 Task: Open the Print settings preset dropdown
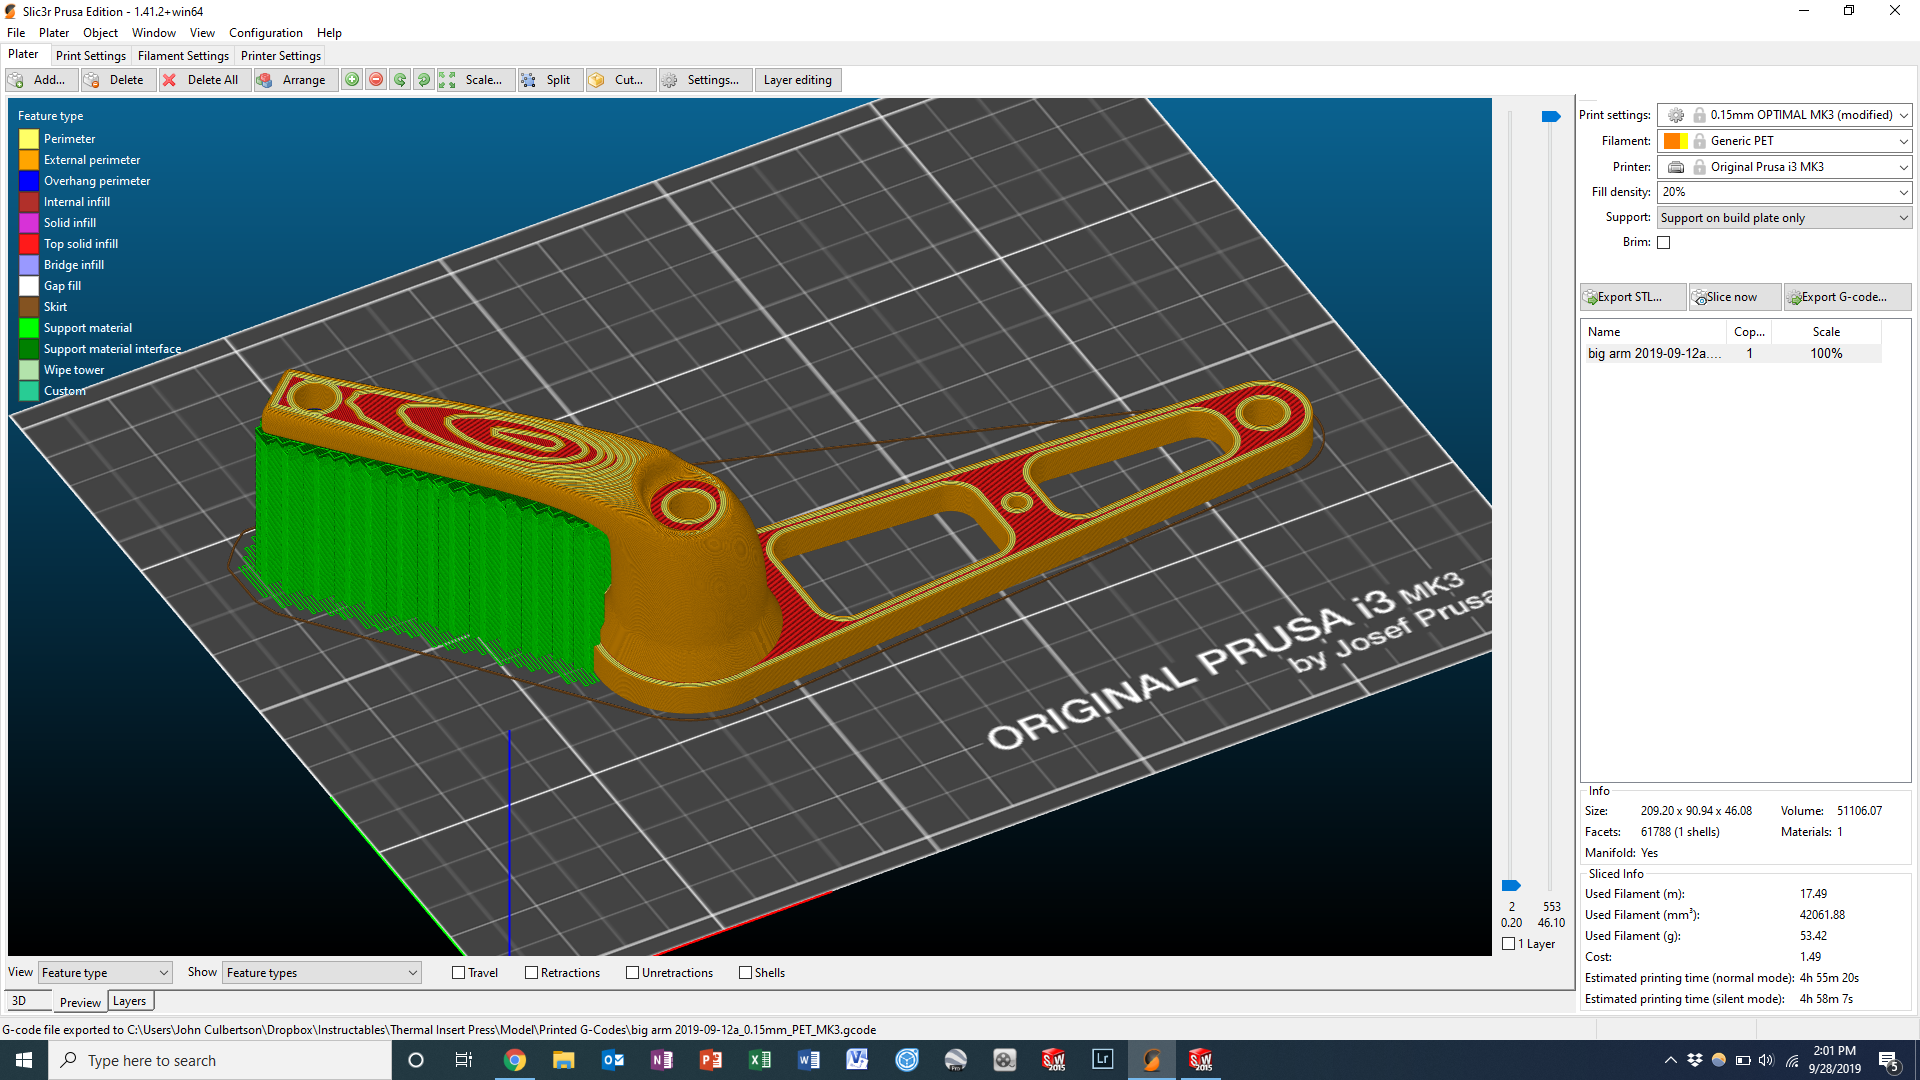[1785, 115]
